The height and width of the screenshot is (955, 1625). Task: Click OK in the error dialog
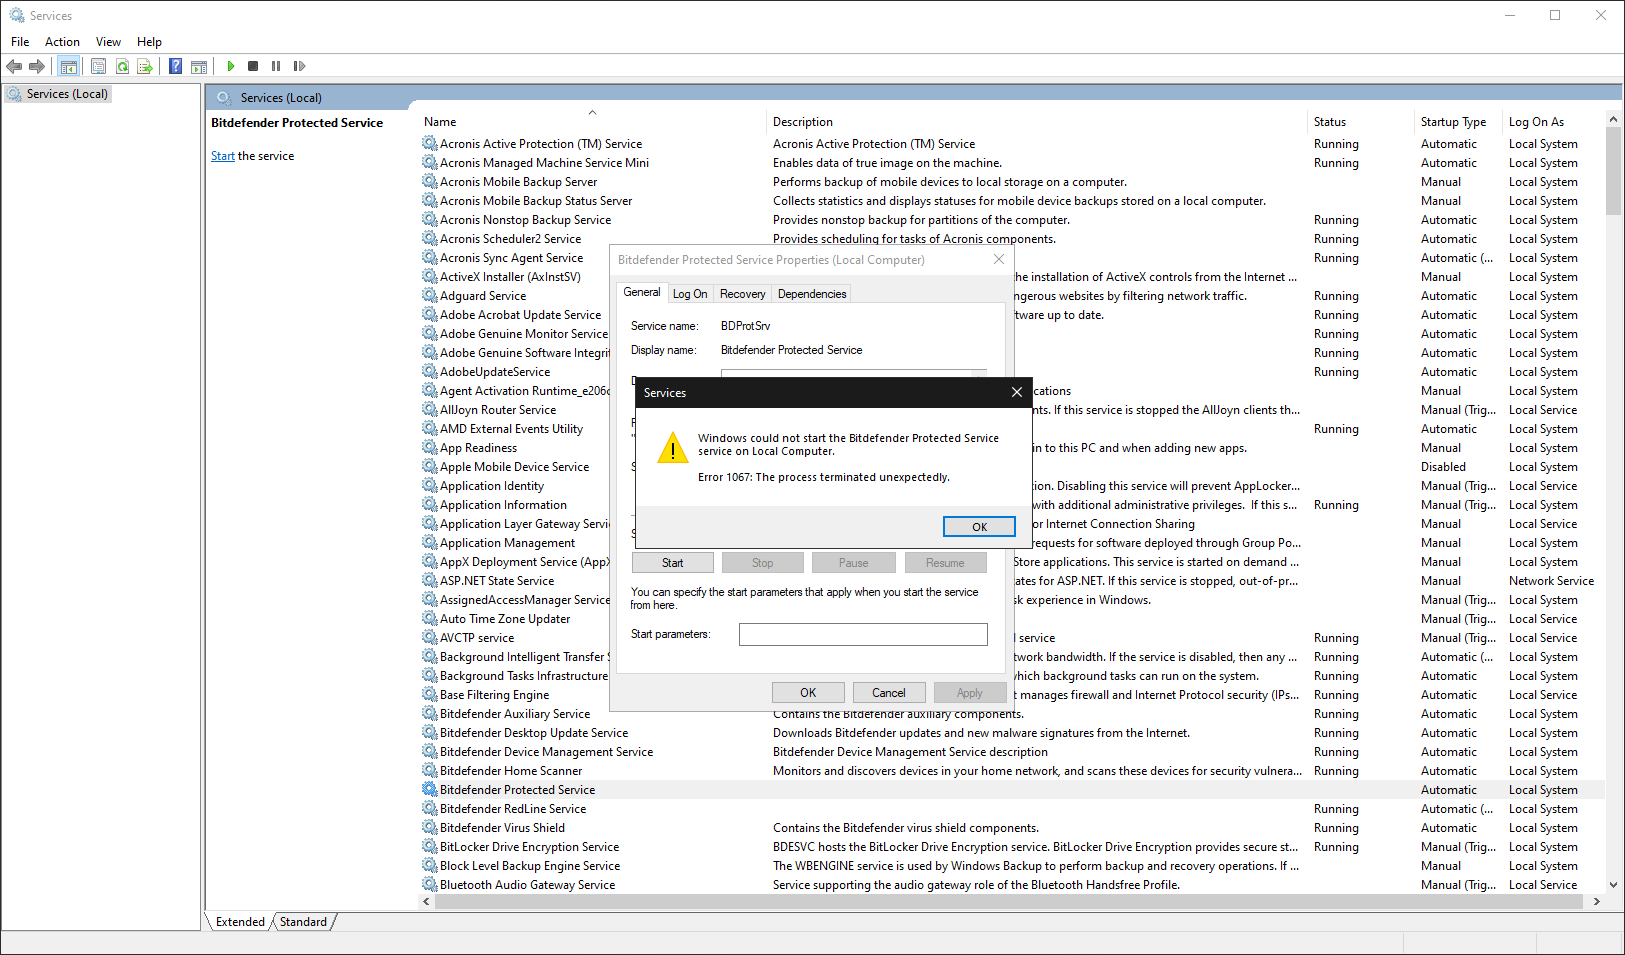tap(979, 527)
